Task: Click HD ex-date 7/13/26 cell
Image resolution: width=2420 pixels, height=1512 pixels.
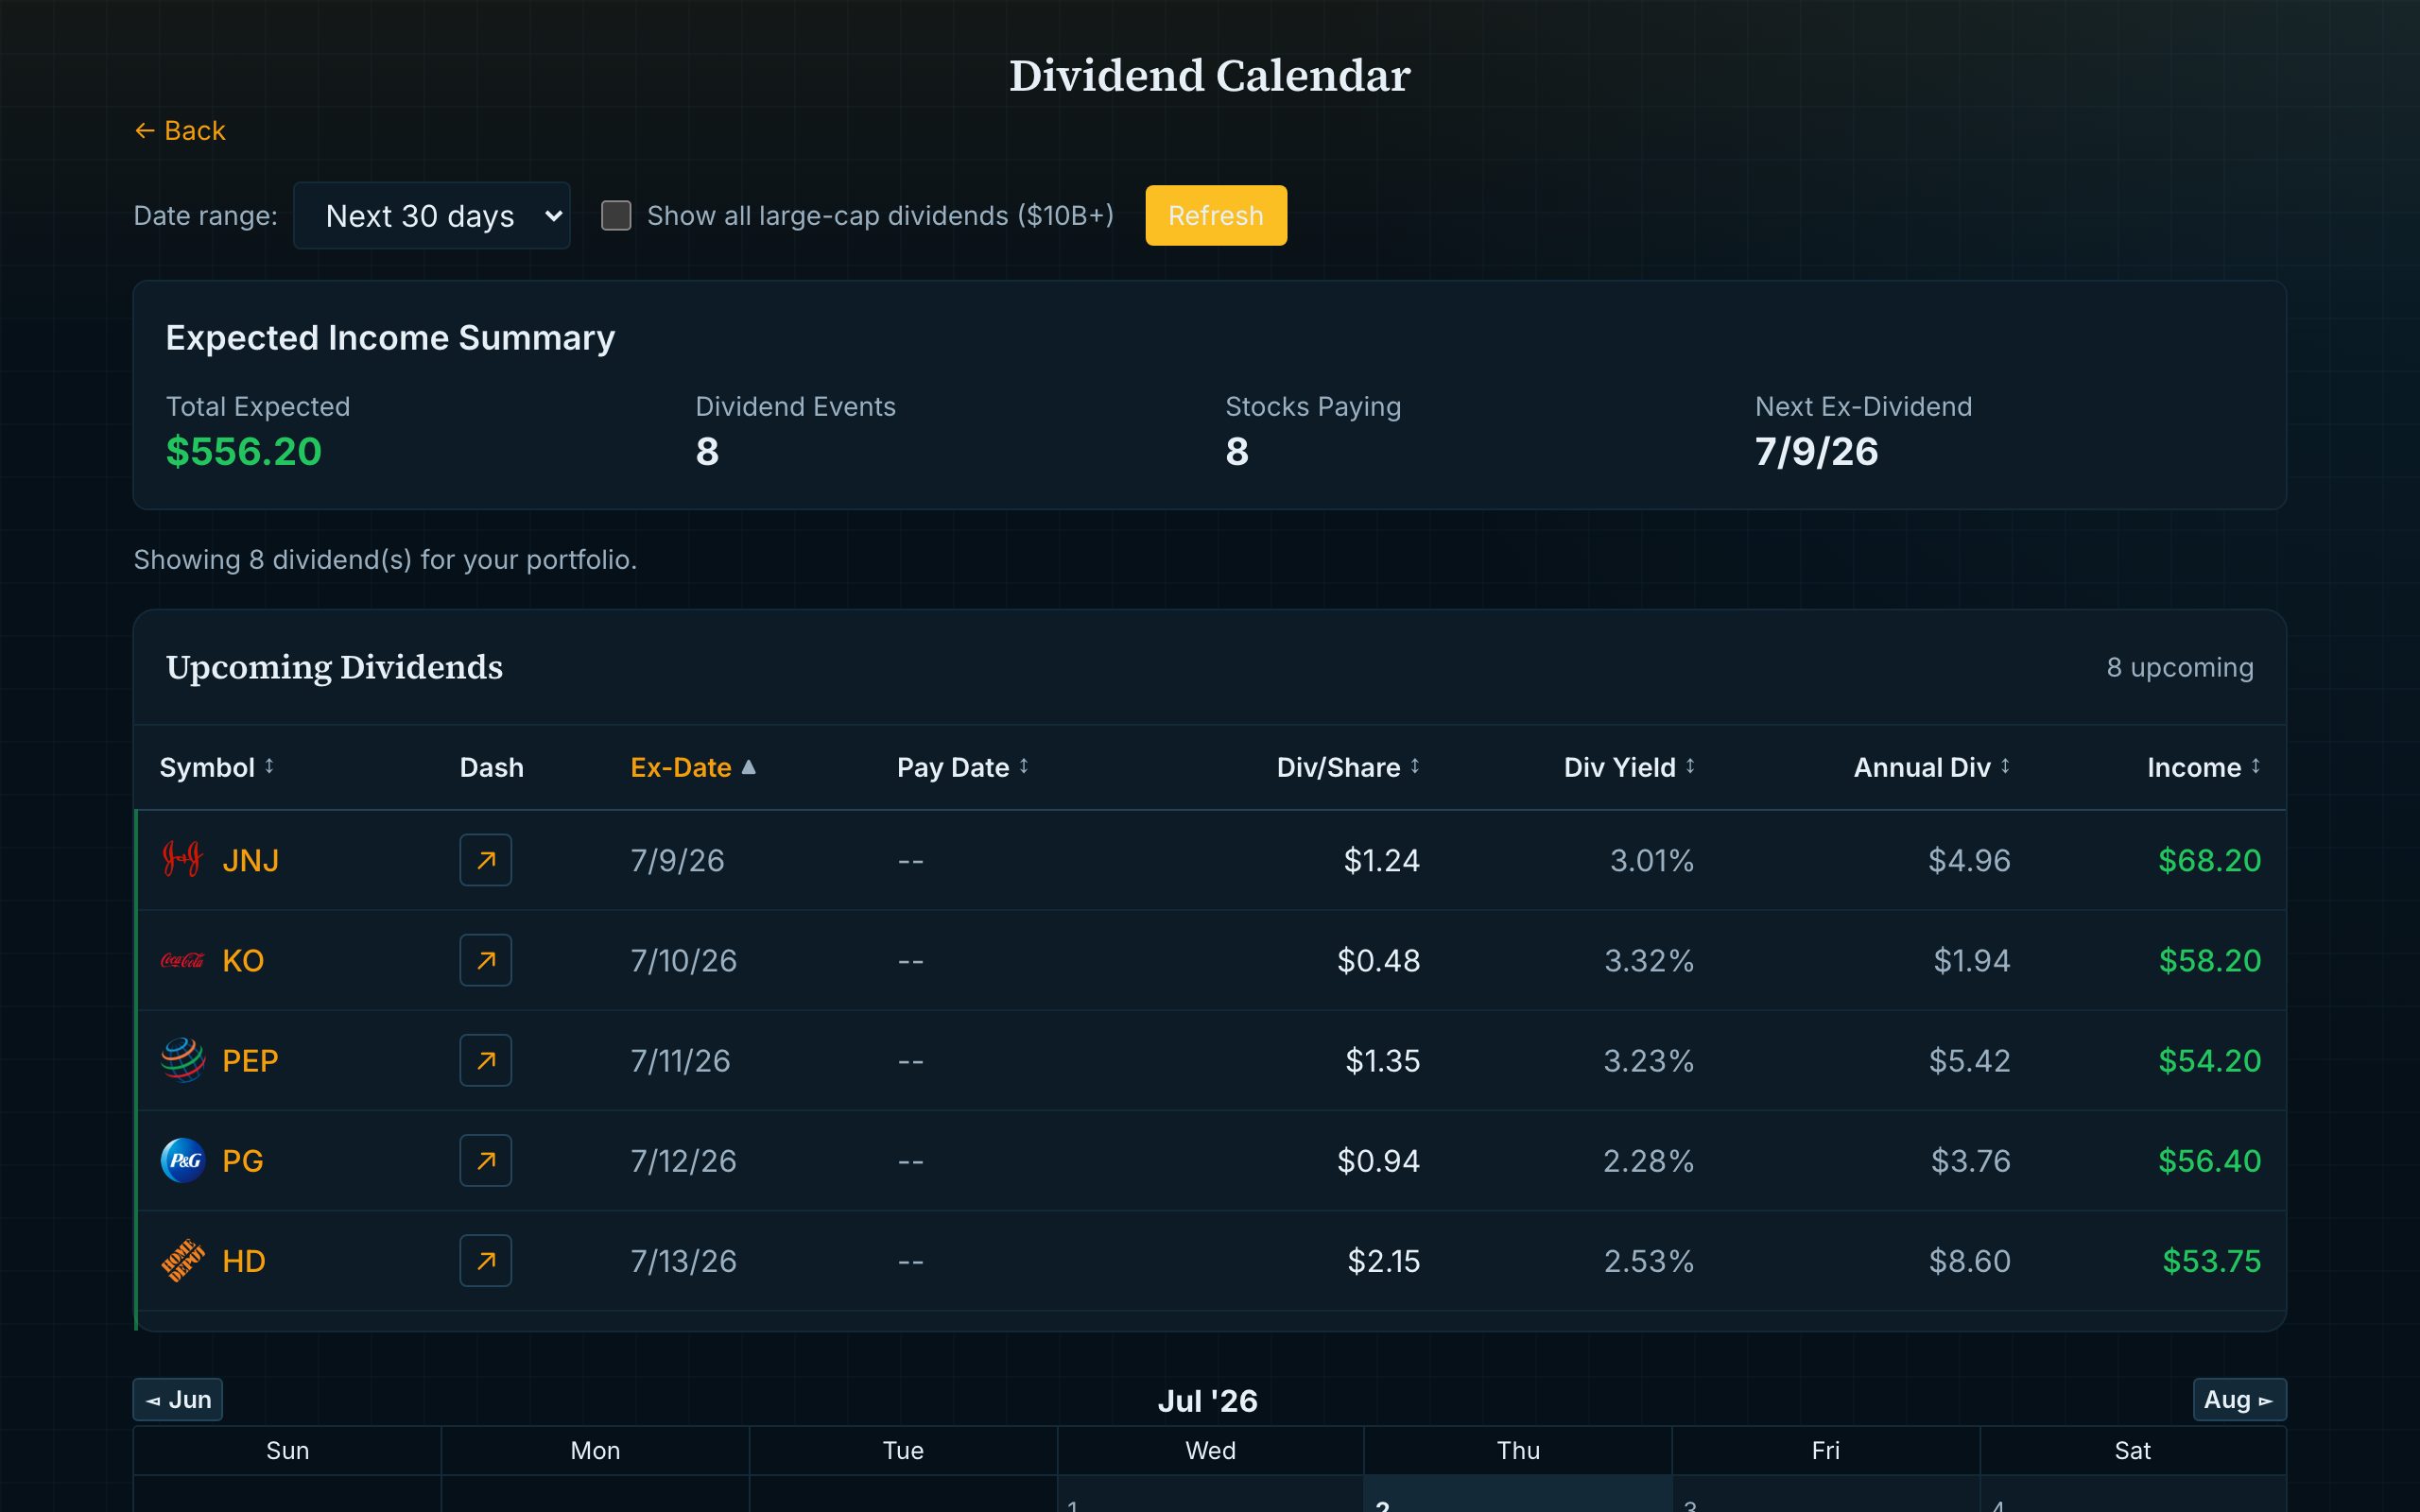Action: pos(683,1260)
